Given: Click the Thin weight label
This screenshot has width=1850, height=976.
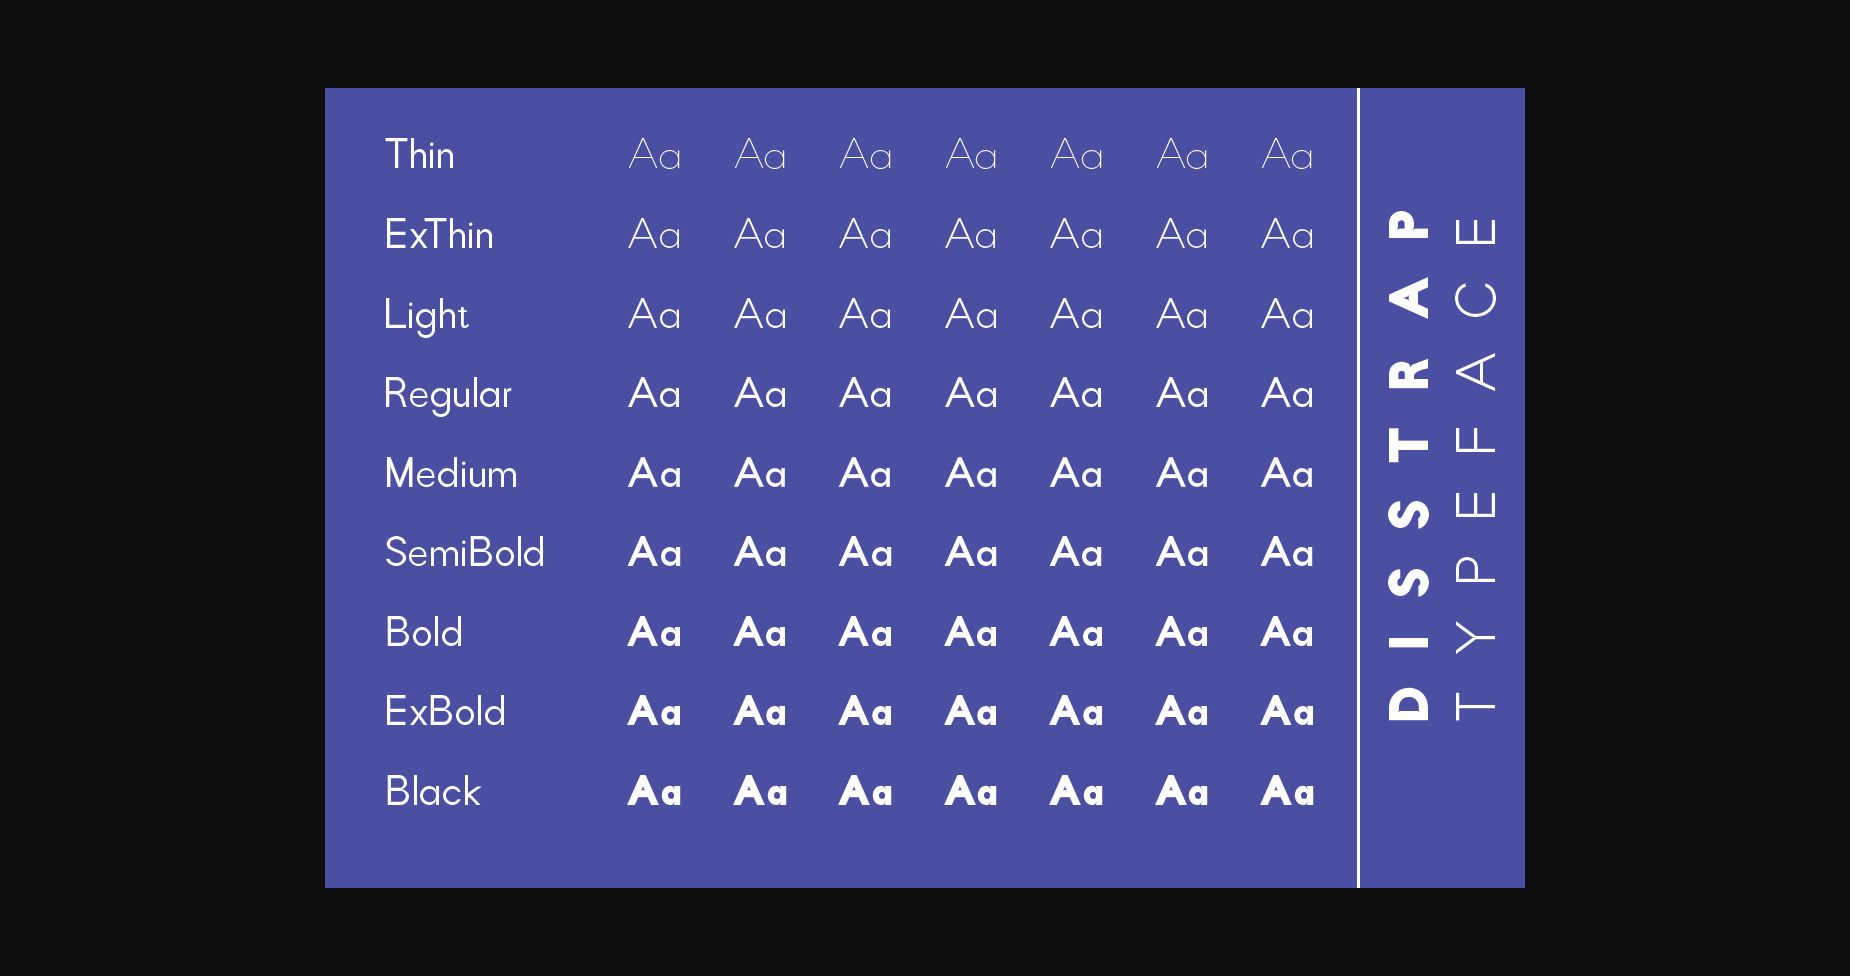Looking at the screenshot, I should (x=420, y=155).
